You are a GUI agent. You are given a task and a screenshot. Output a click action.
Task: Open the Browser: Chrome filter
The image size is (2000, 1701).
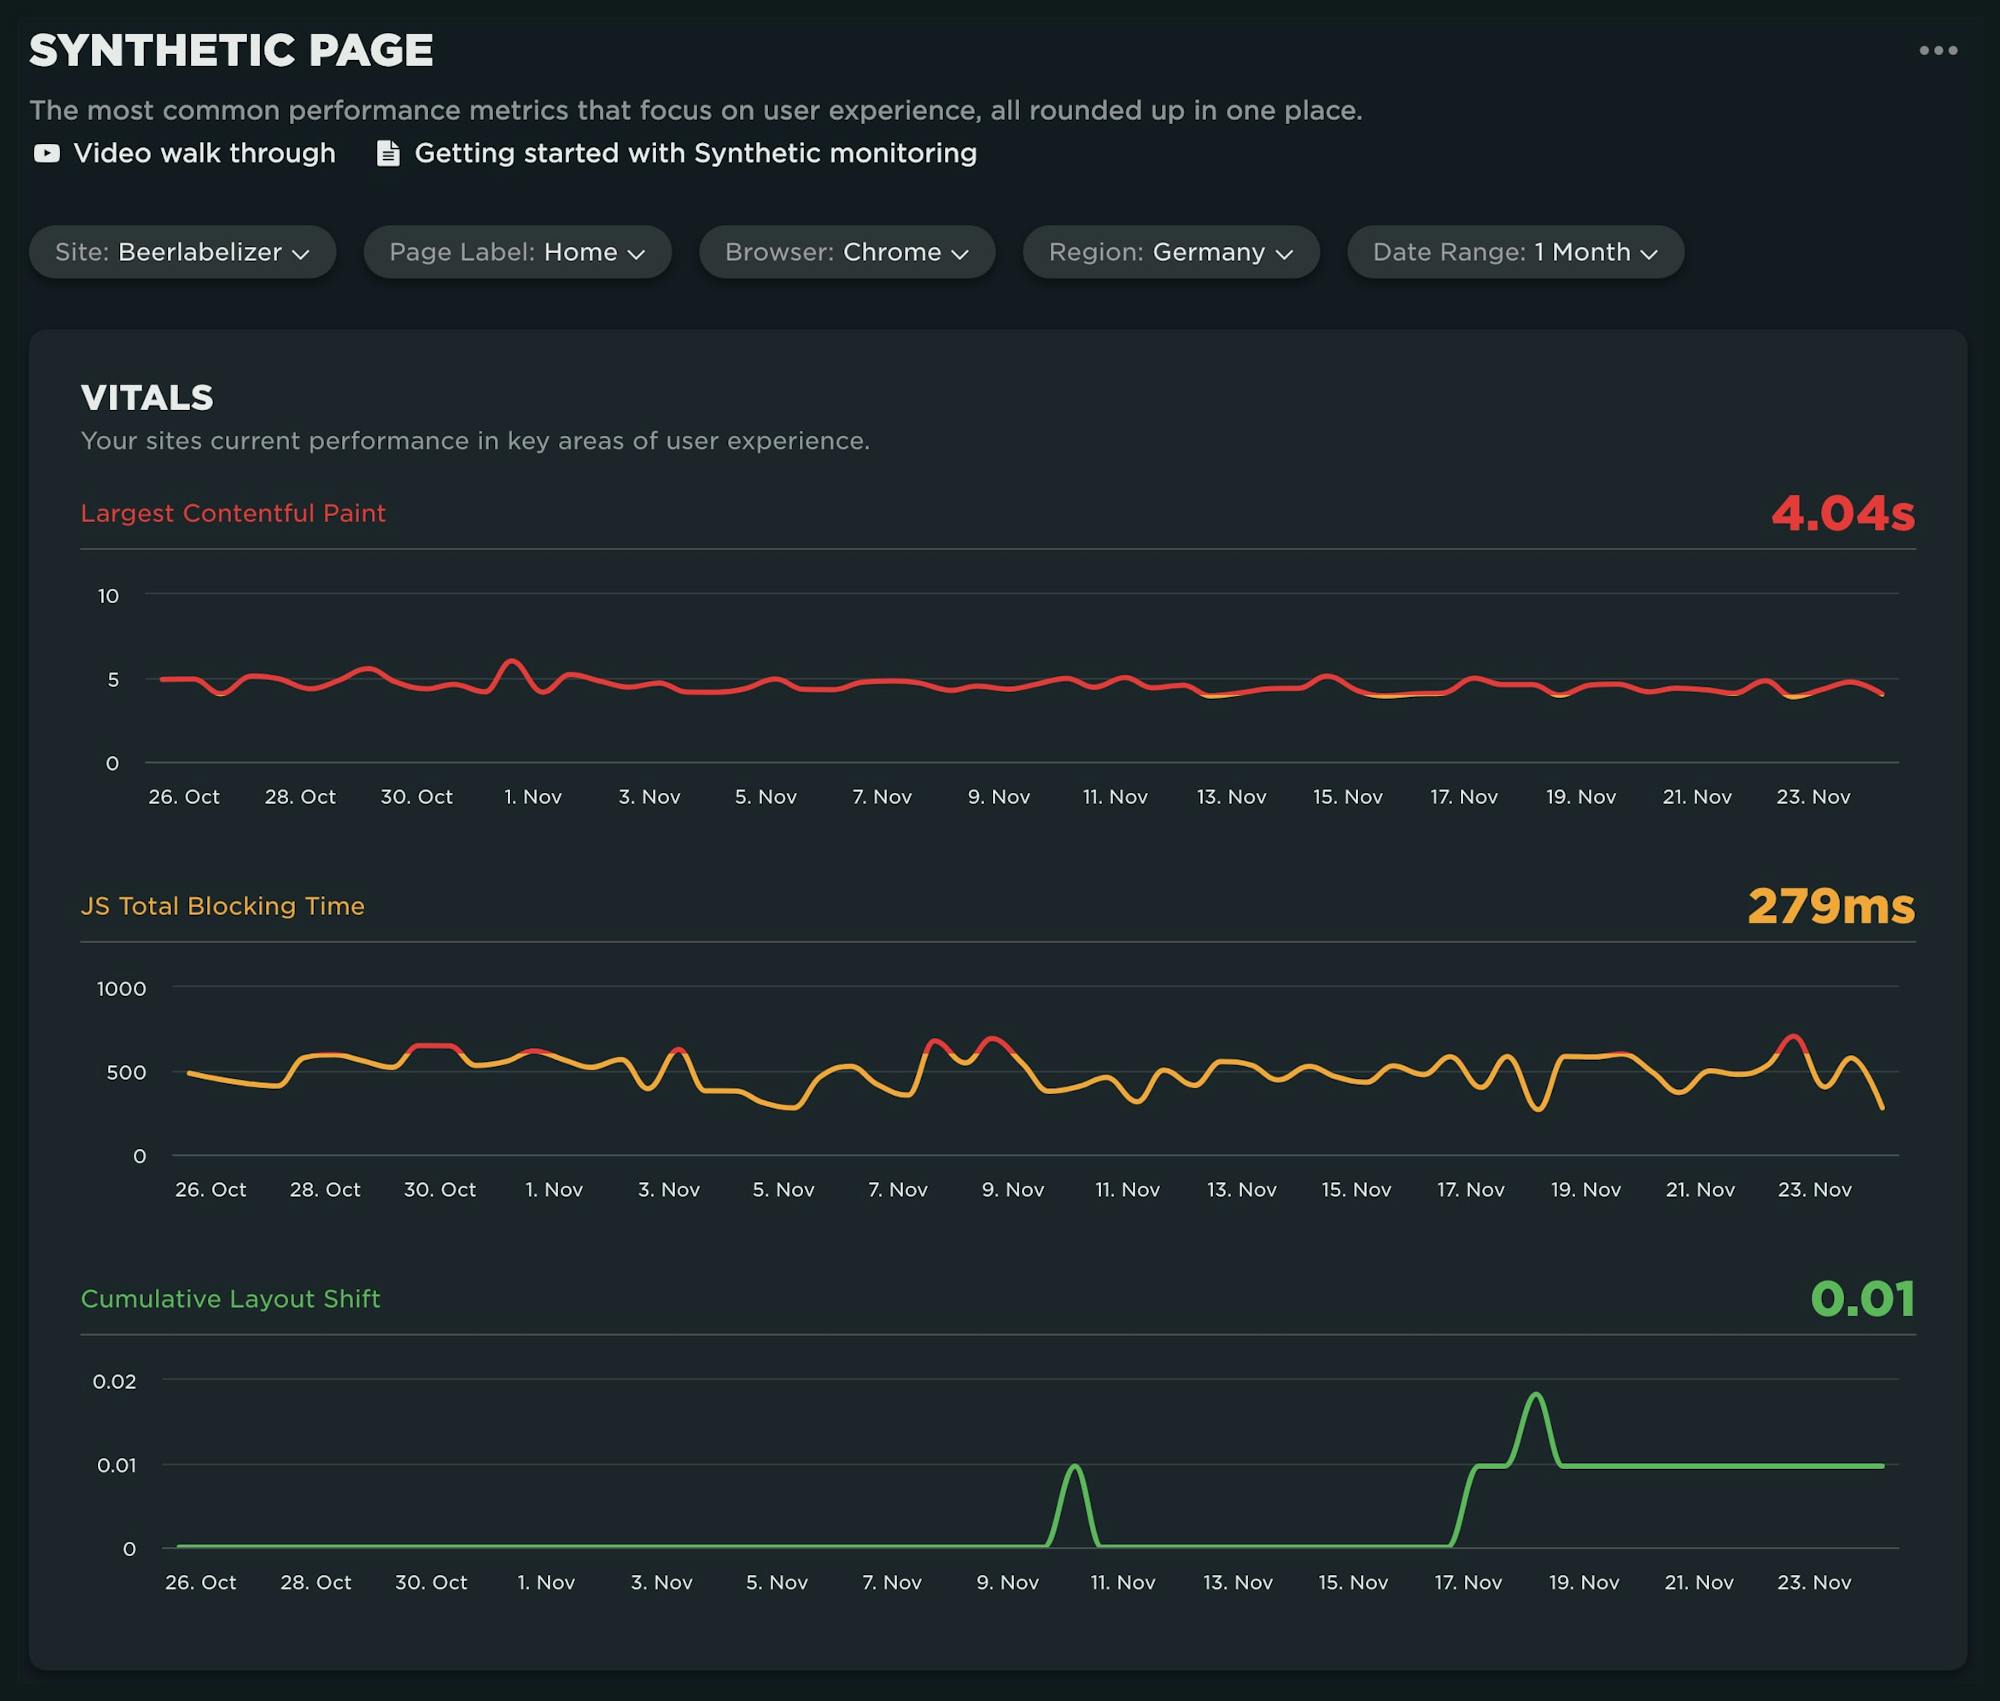[846, 252]
